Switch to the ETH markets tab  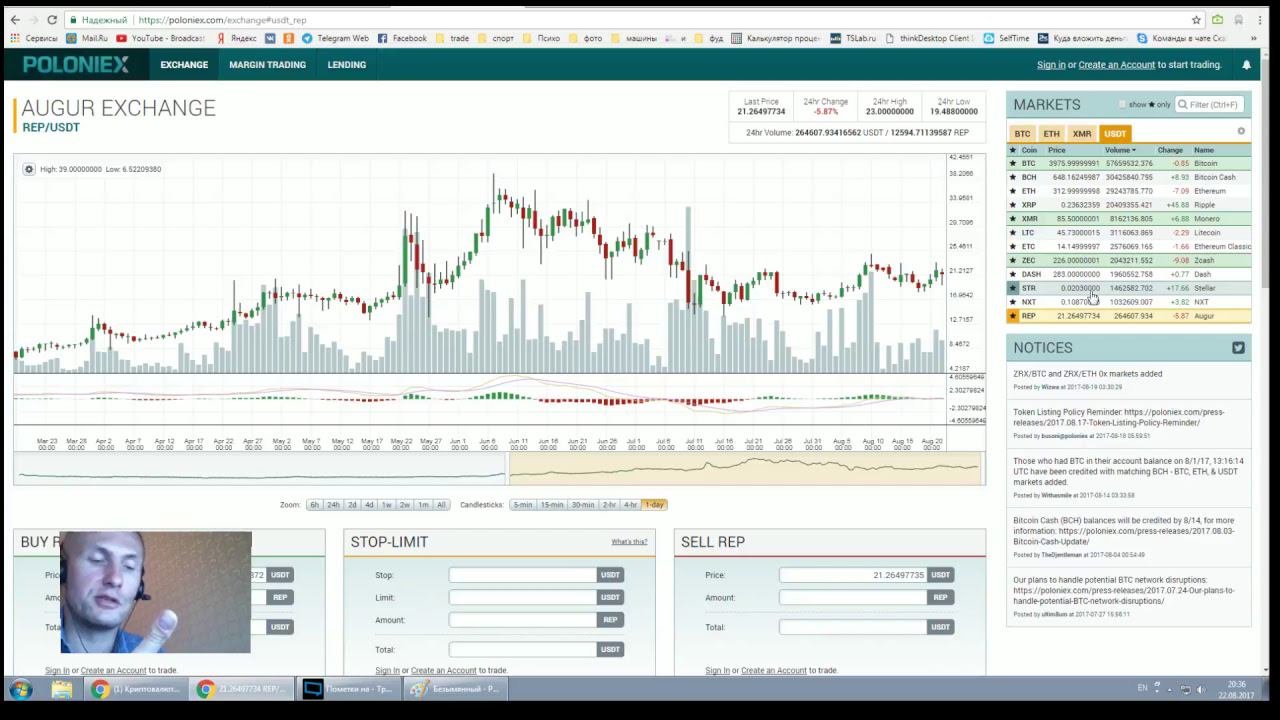1051,133
